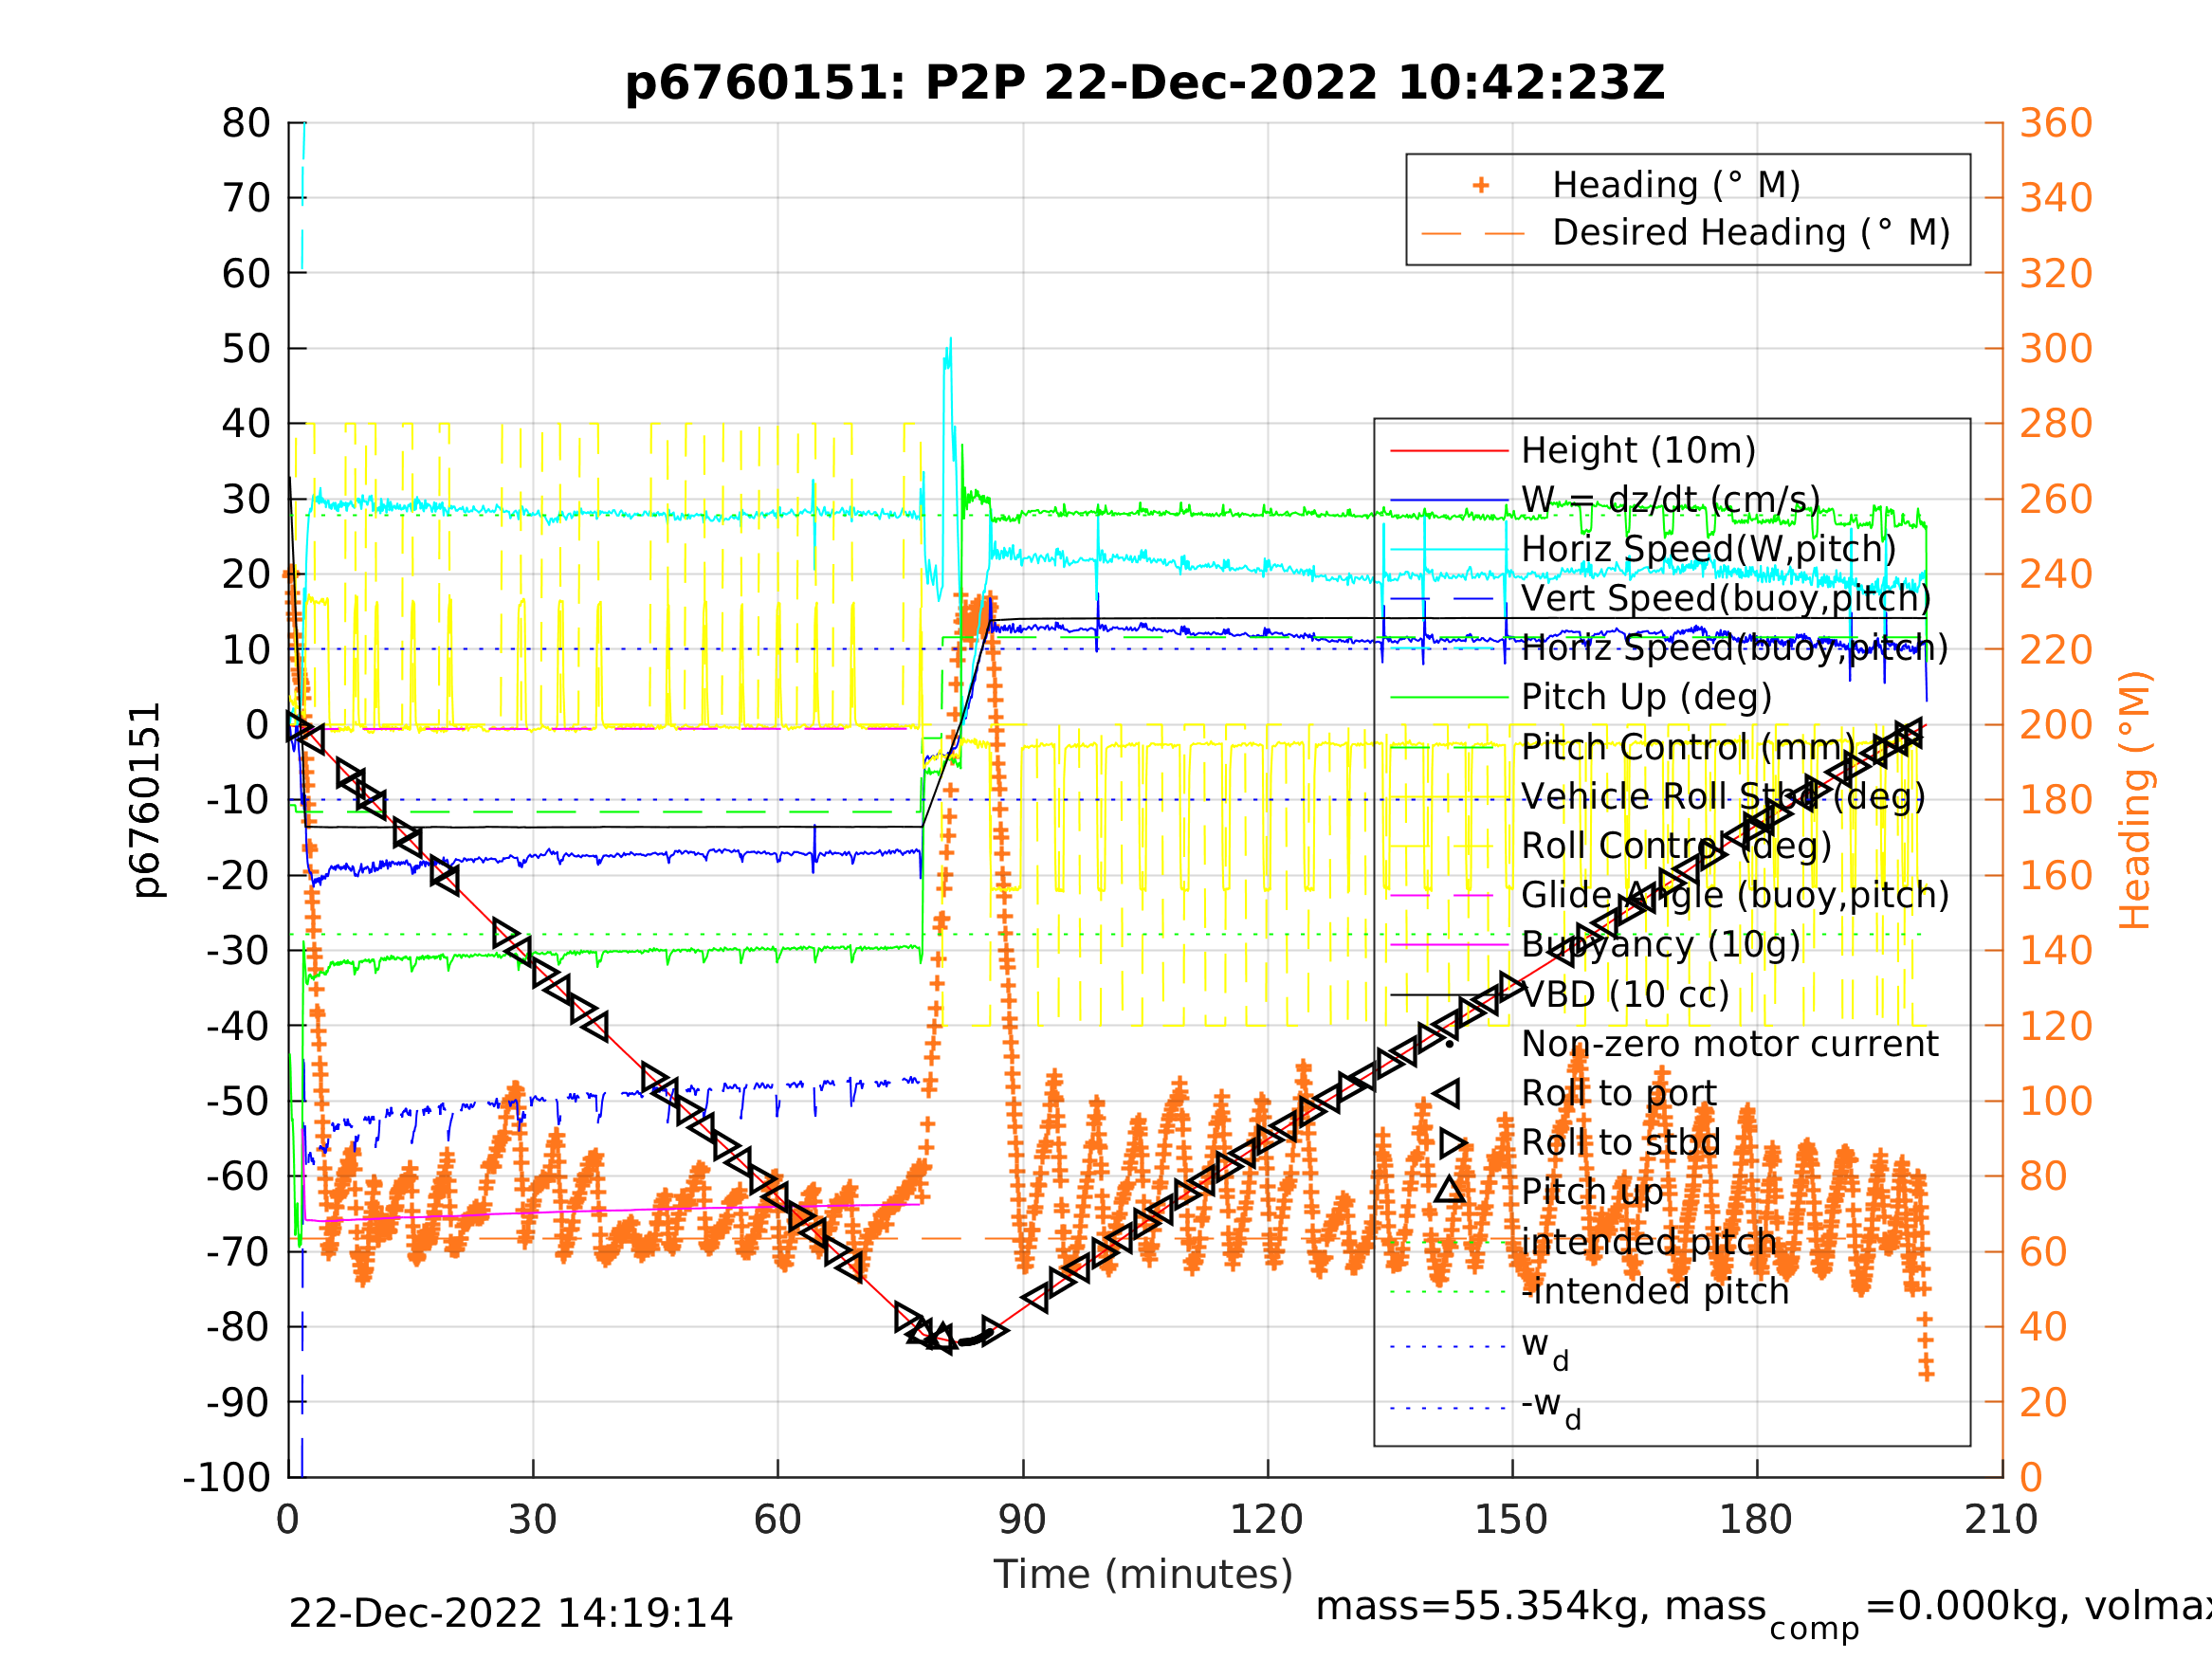This screenshot has width=2212, height=1659.
Task: Select the 'Pitch Up (deg)' legend label
Action: click(1646, 697)
